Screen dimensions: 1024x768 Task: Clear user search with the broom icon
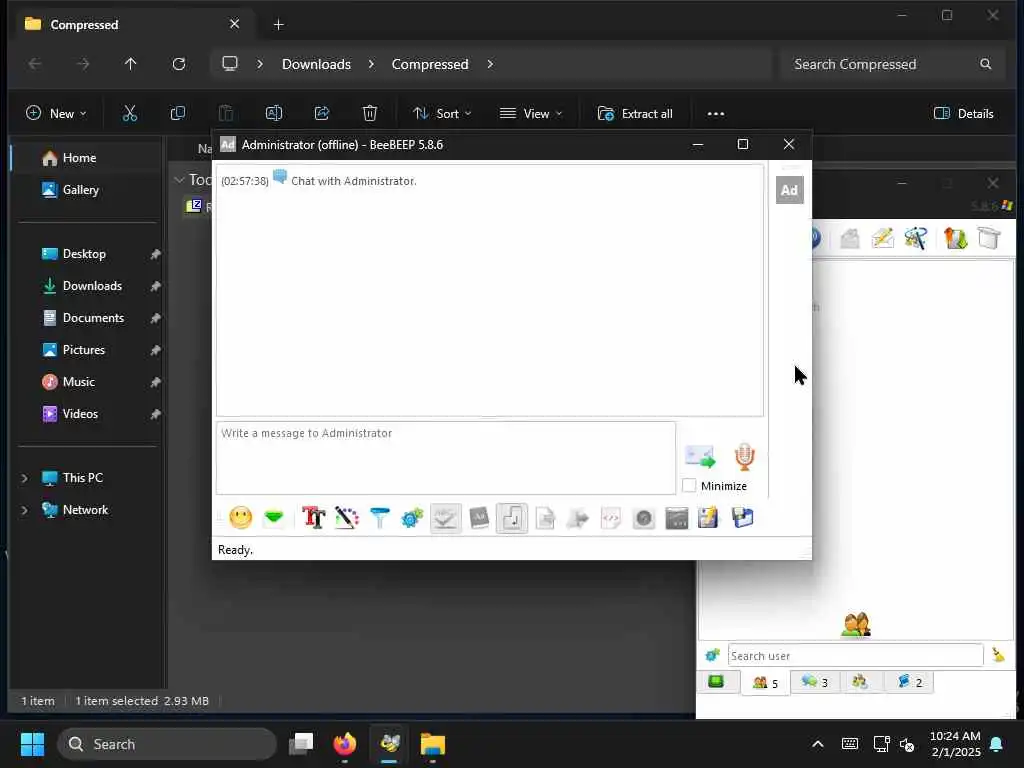pos(998,654)
